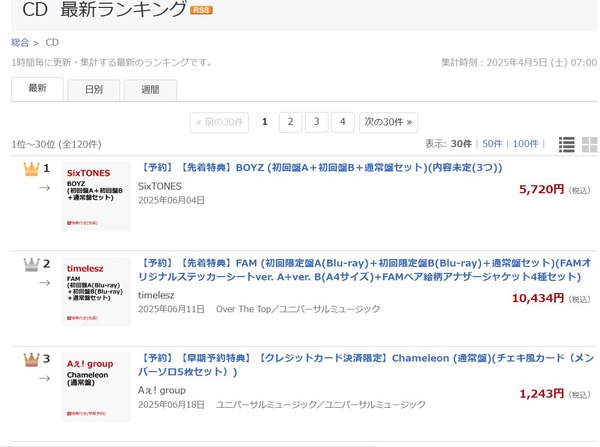Click the RSS feed icon
The height and width of the screenshot is (447, 600).
point(201,11)
